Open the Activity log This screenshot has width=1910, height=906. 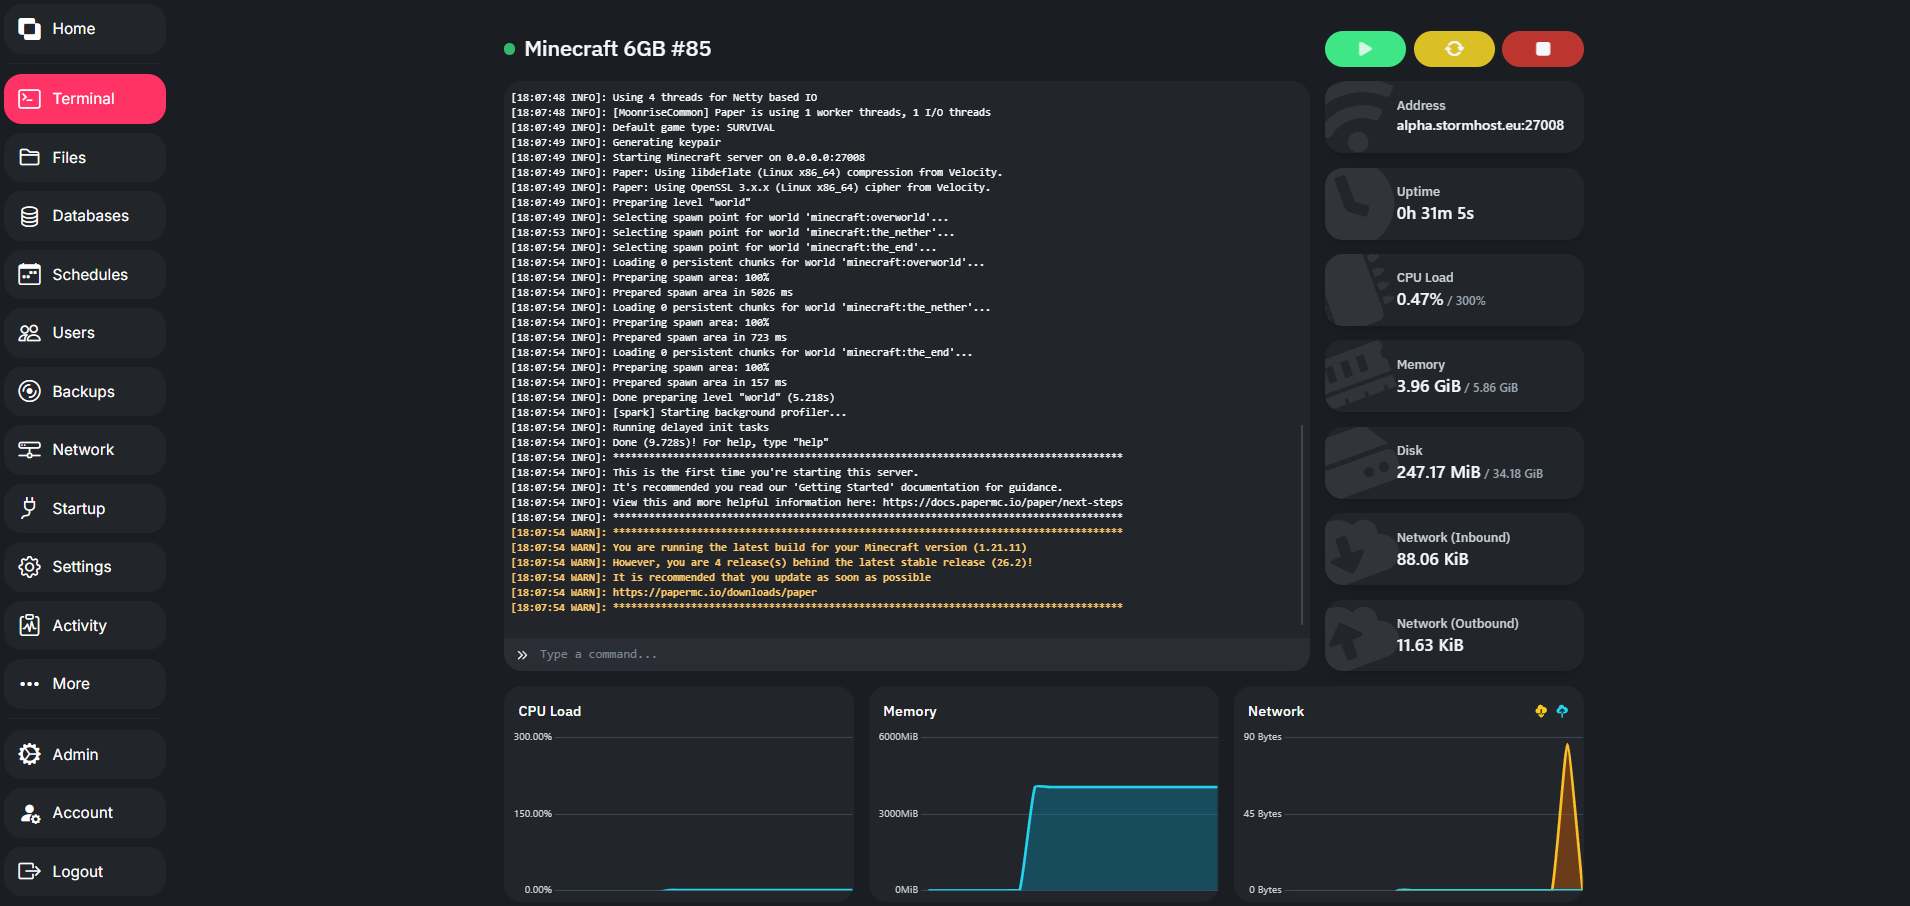(x=85, y=626)
